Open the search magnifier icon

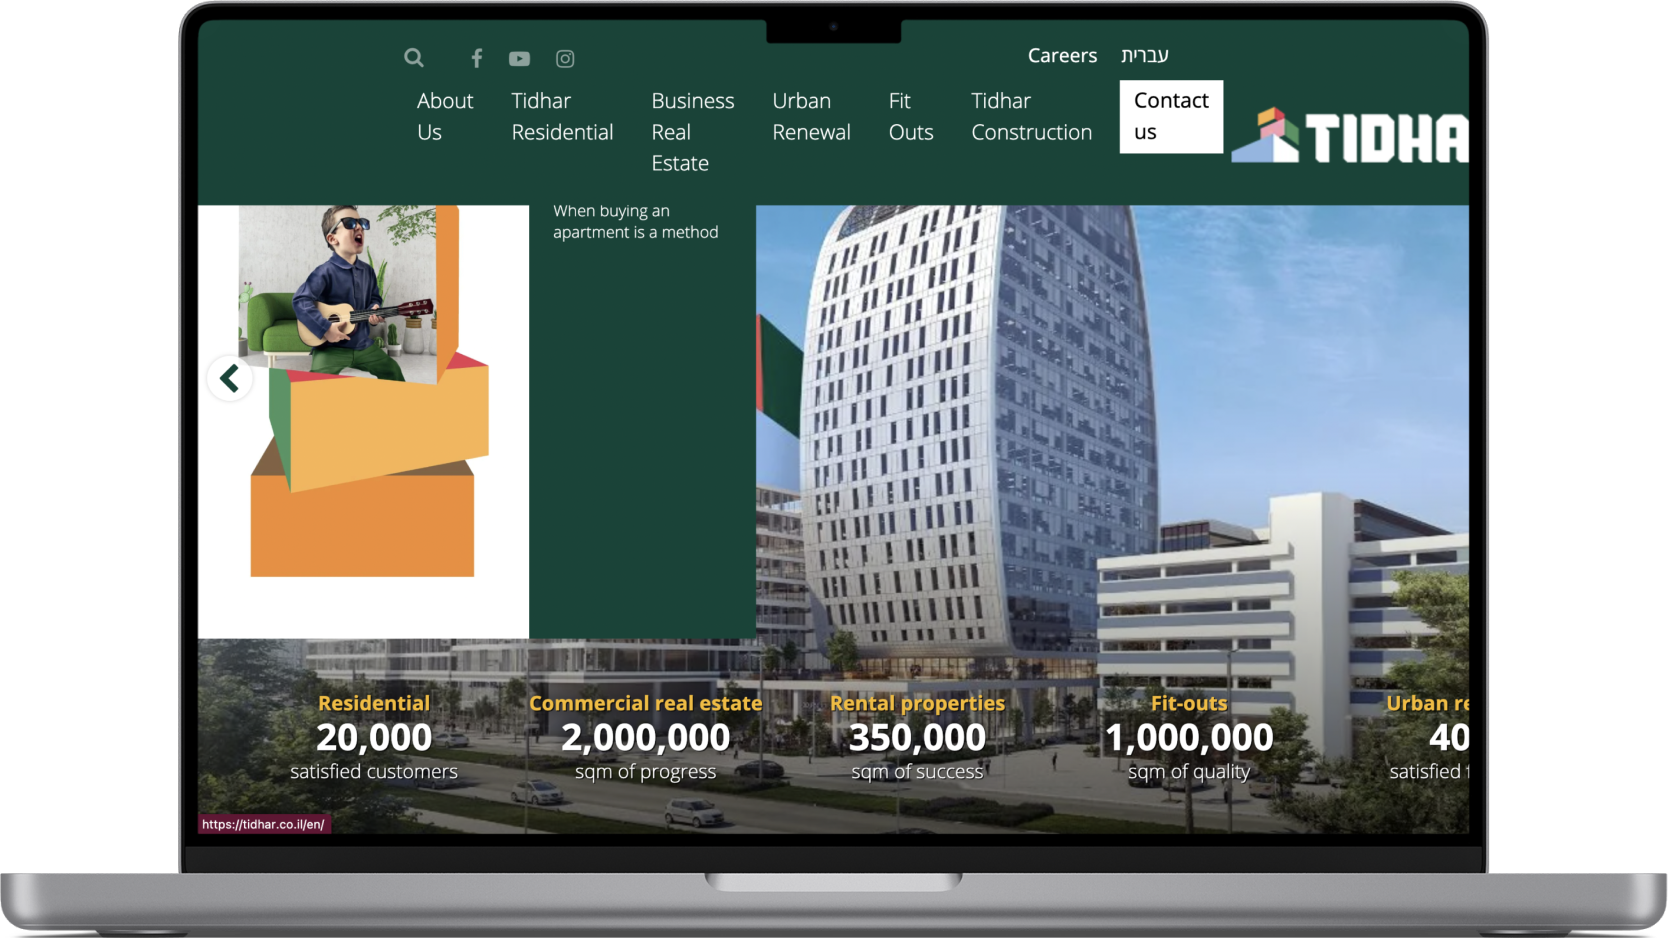click(414, 58)
